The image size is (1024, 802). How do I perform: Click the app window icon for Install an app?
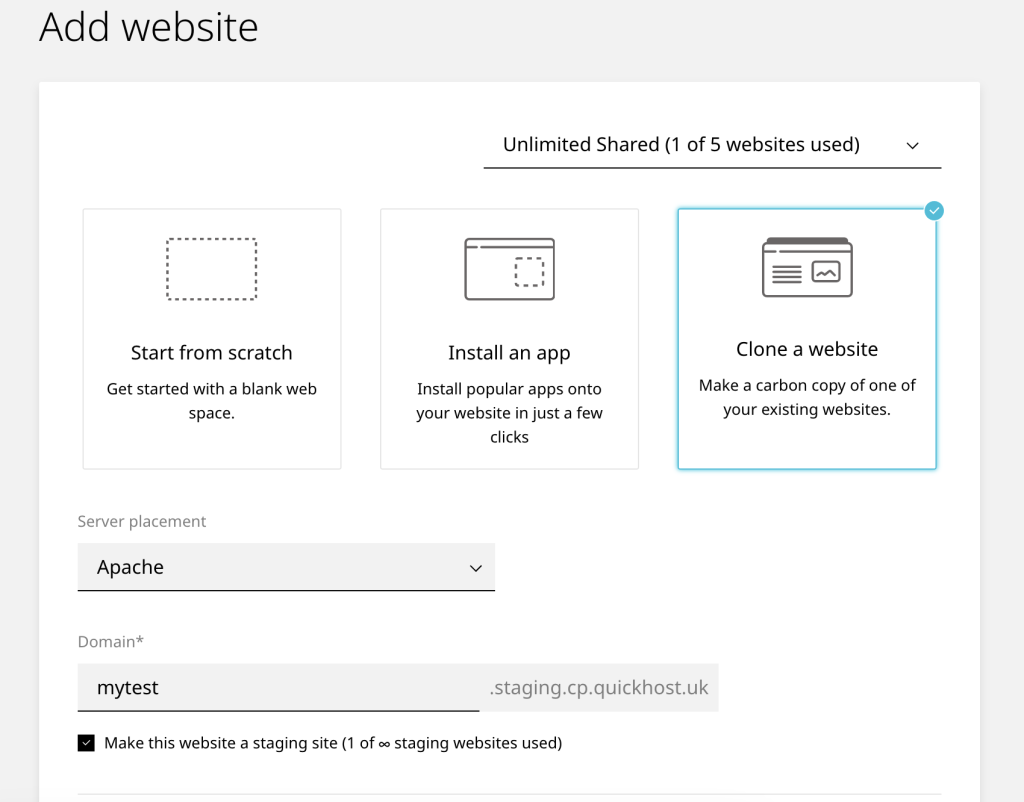pos(509,269)
